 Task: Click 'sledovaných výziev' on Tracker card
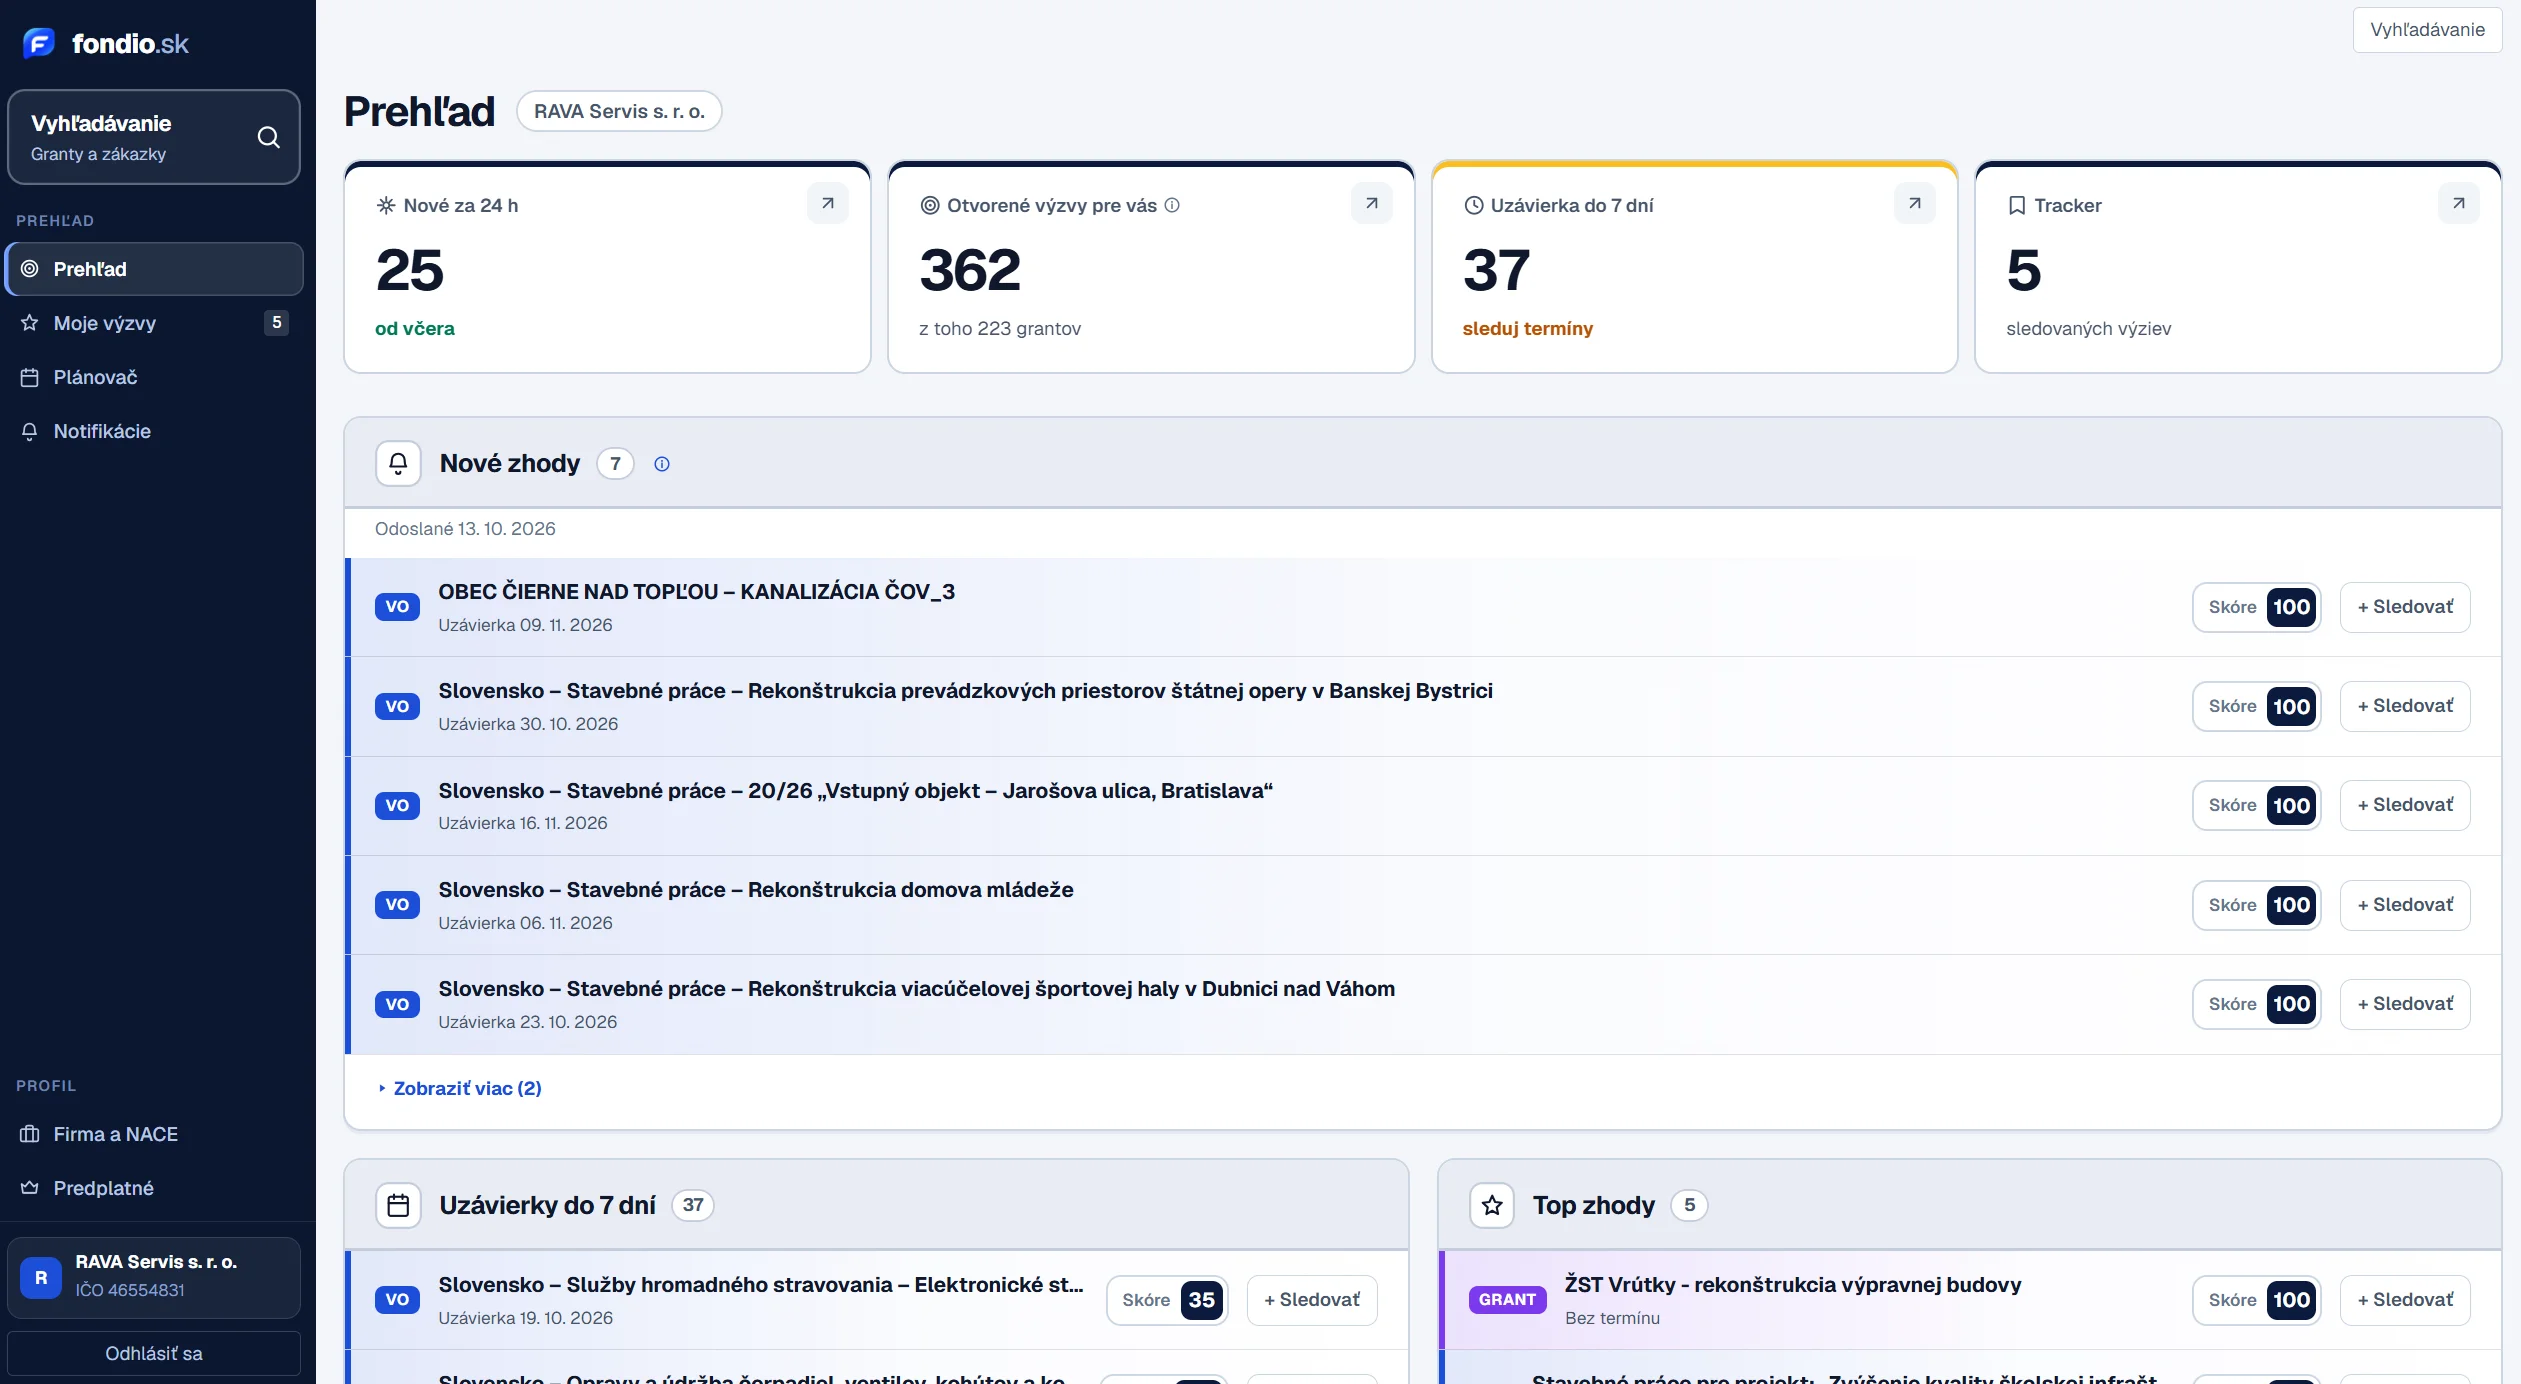point(2088,329)
